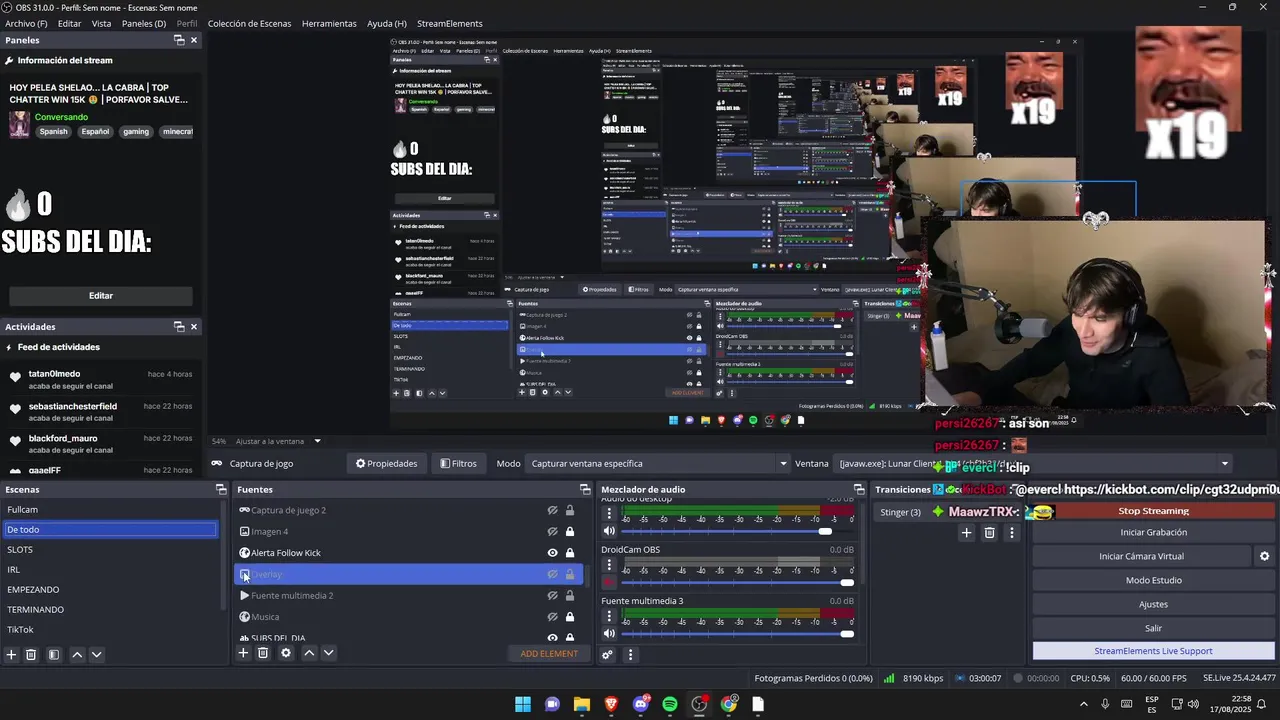Screen dimensions: 1280x720
Task: Open the Archivo (F) menu
Action: [x=26, y=23]
